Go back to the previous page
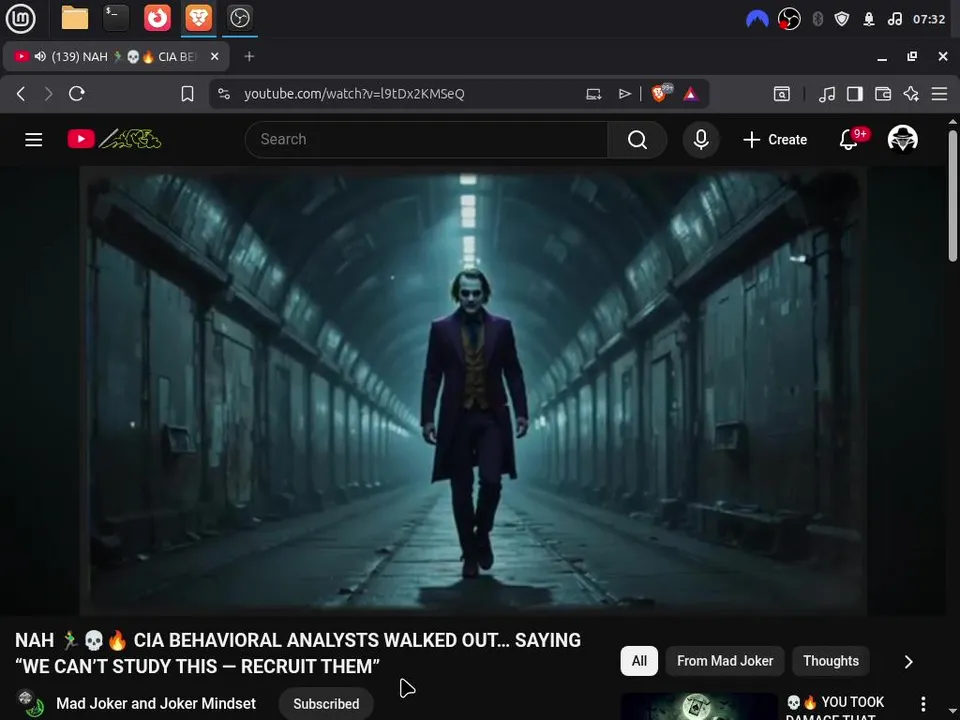Screen dimensions: 960x720 tap(21, 94)
